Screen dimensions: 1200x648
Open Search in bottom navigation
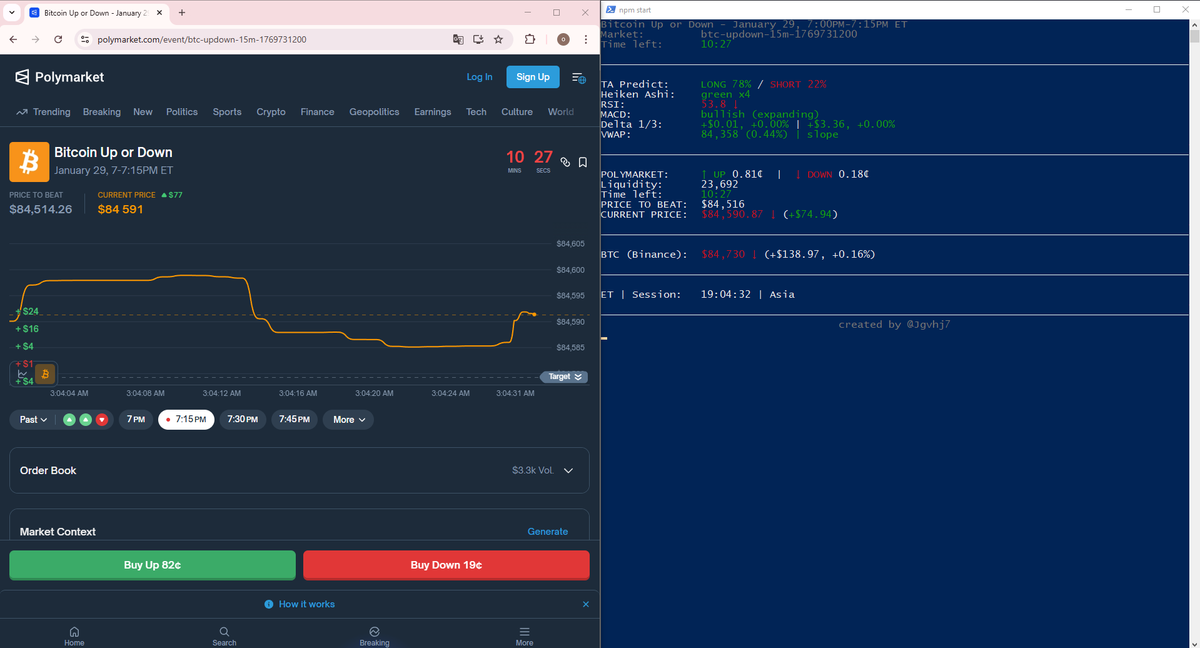[224, 636]
